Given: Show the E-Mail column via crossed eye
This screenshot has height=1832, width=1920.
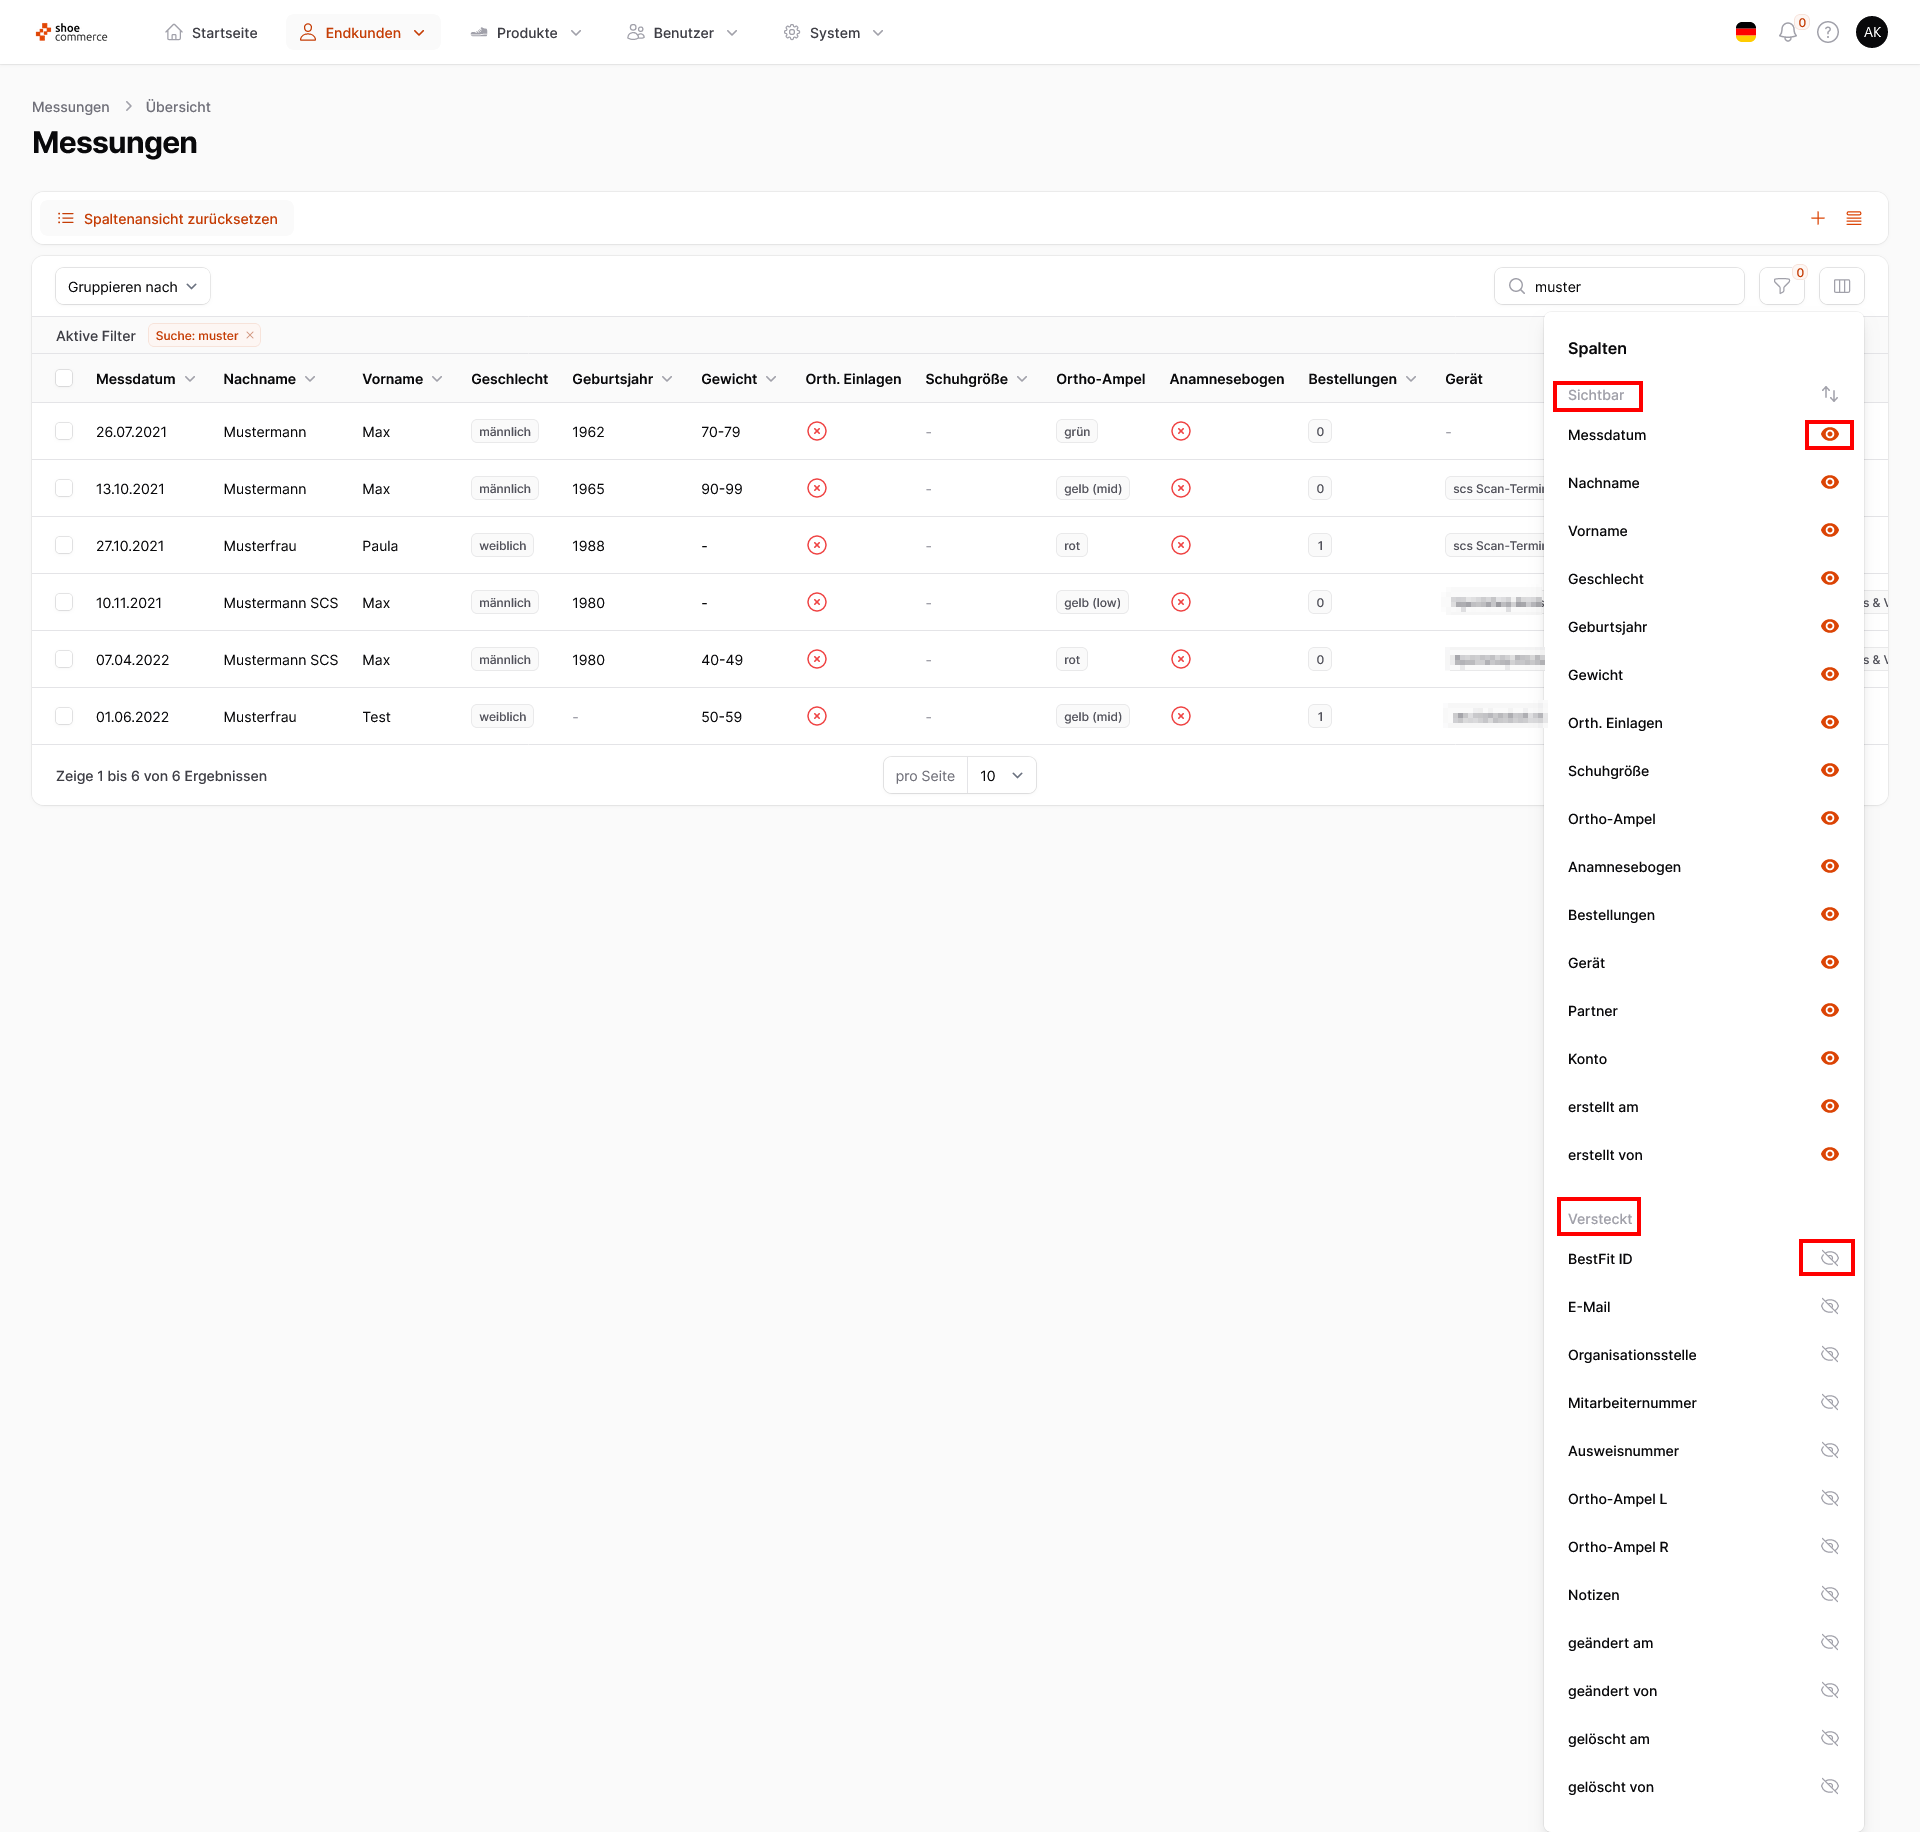Looking at the screenshot, I should coord(1829,1307).
